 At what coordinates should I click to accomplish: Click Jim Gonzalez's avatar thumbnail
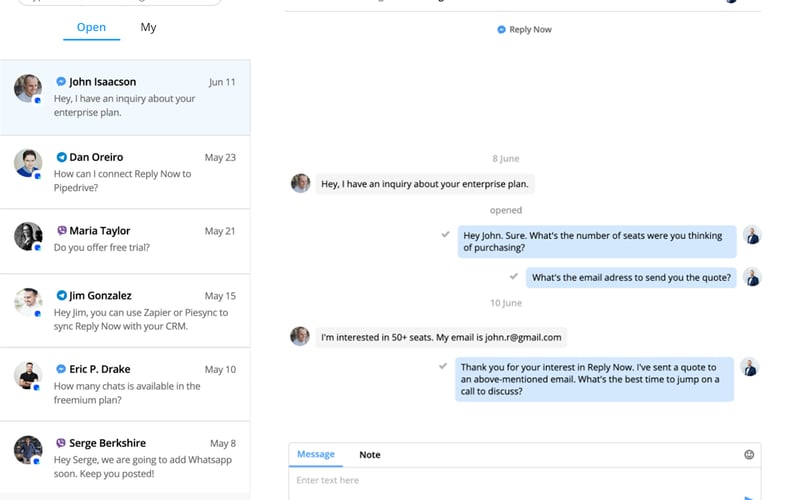click(27, 301)
